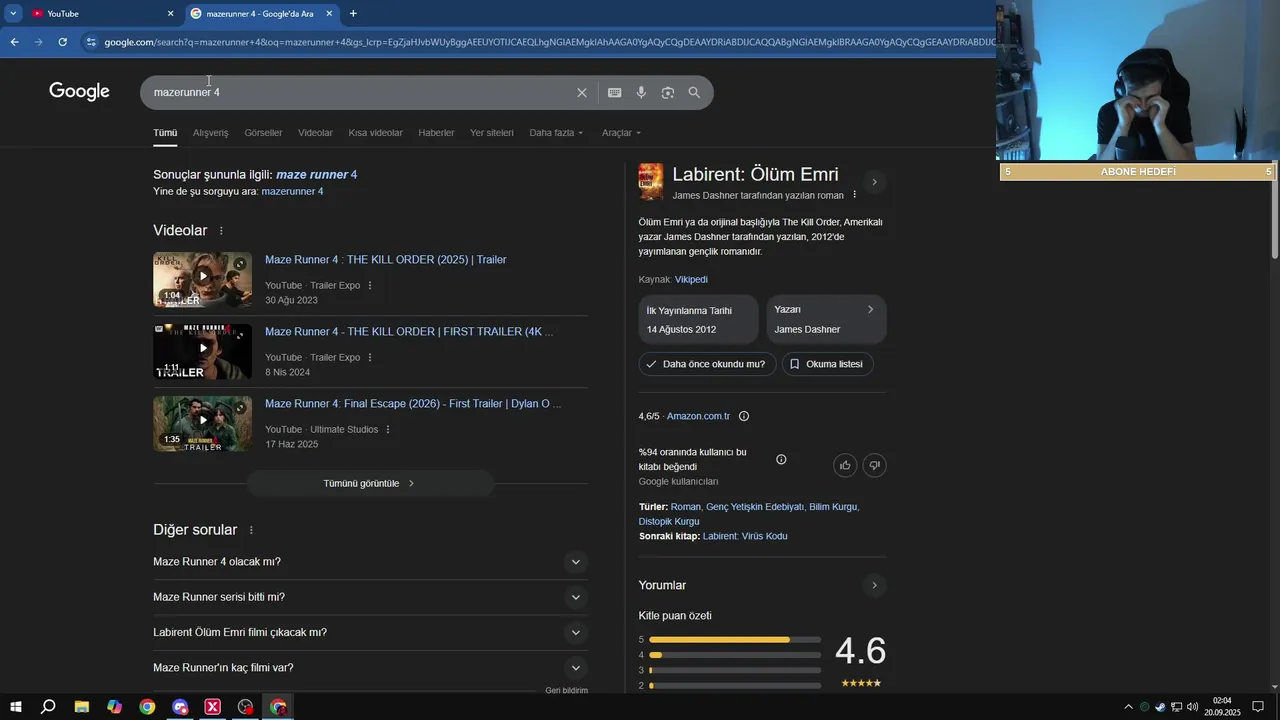Click the İlk Yayınlanma Tarihi card
The width and height of the screenshot is (1280, 720).
click(x=698, y=319)
